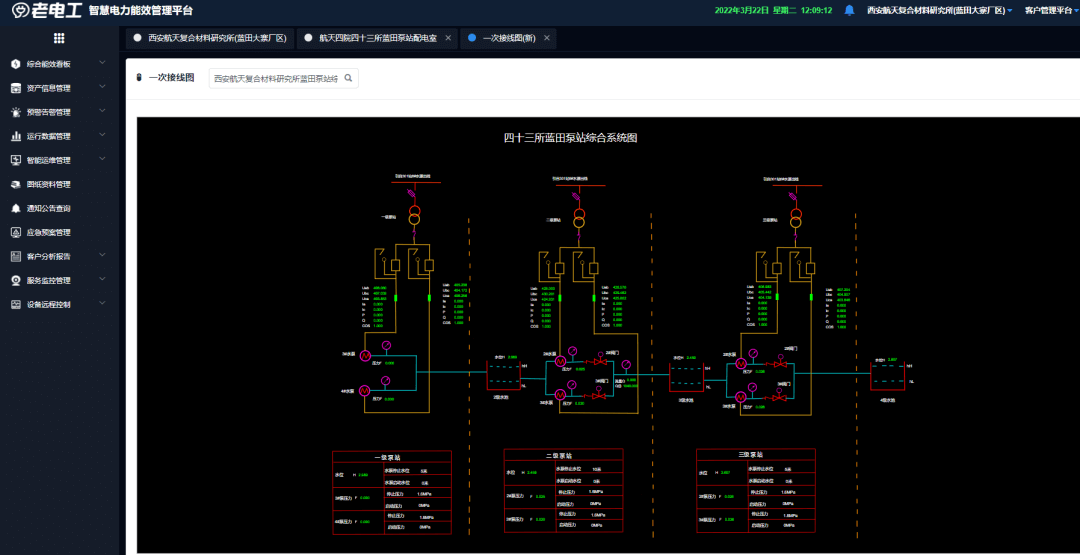
Task: Open the 西安航天复合材料研究所 dropdown in the header
Action: [939, 10]
